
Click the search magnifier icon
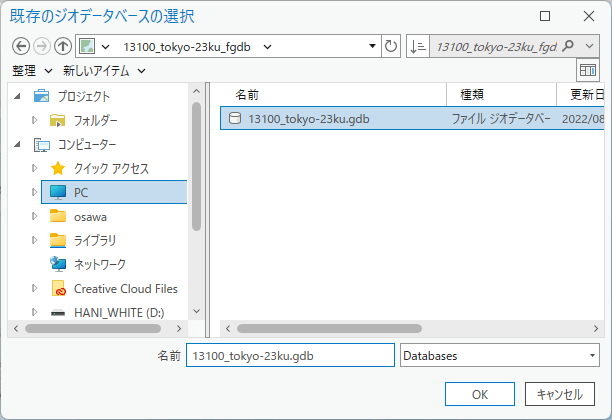click(x=568, y=46)
